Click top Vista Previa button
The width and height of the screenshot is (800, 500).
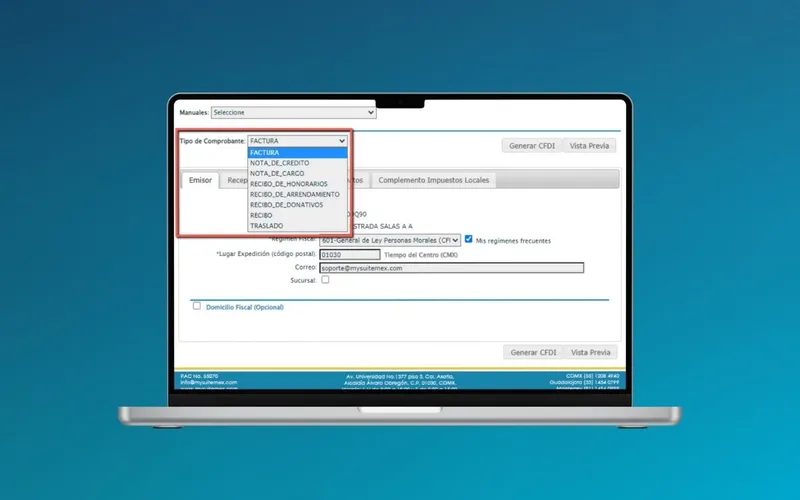(589, 145)
